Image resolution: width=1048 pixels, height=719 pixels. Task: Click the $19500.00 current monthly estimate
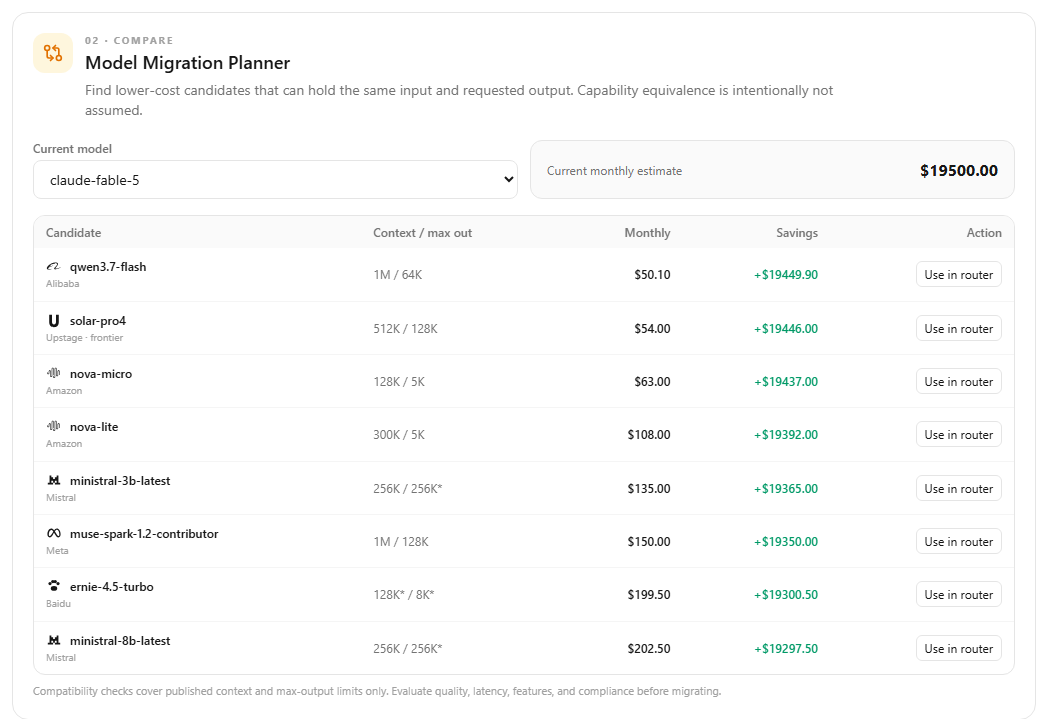pos(958,170)
